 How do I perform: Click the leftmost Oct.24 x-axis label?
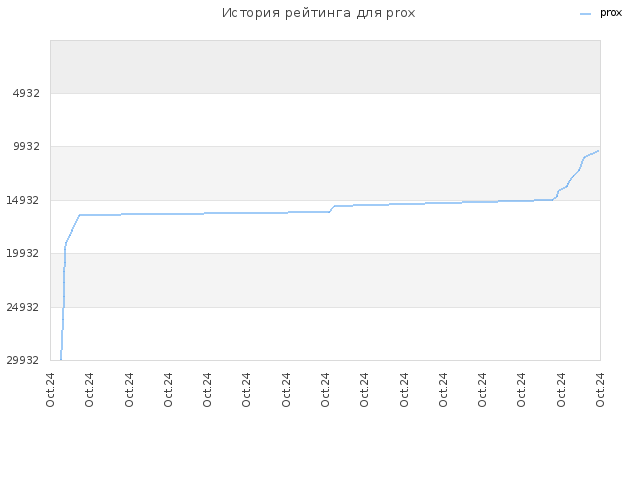[x=50, y=390]
